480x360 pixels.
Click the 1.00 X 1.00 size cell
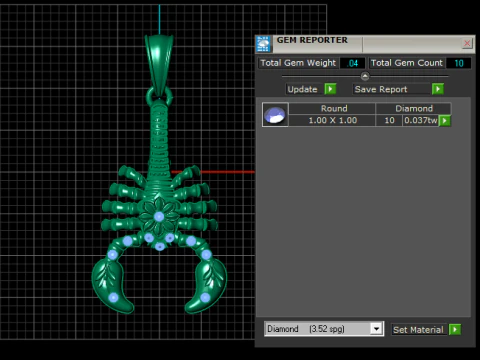[x=332, y=120]
